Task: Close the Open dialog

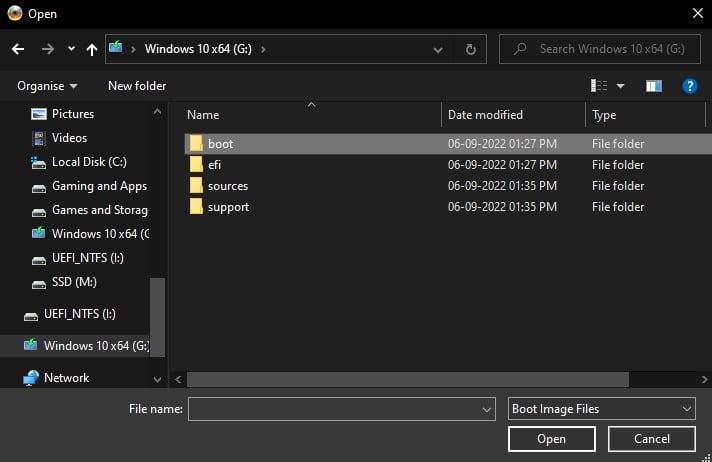Action: (x=698, y=13)
